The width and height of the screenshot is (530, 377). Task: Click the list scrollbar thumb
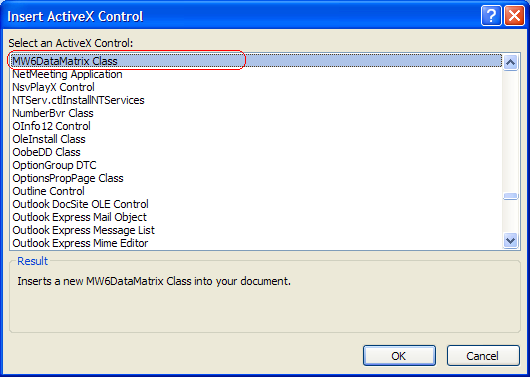click(x=510, y=196)
